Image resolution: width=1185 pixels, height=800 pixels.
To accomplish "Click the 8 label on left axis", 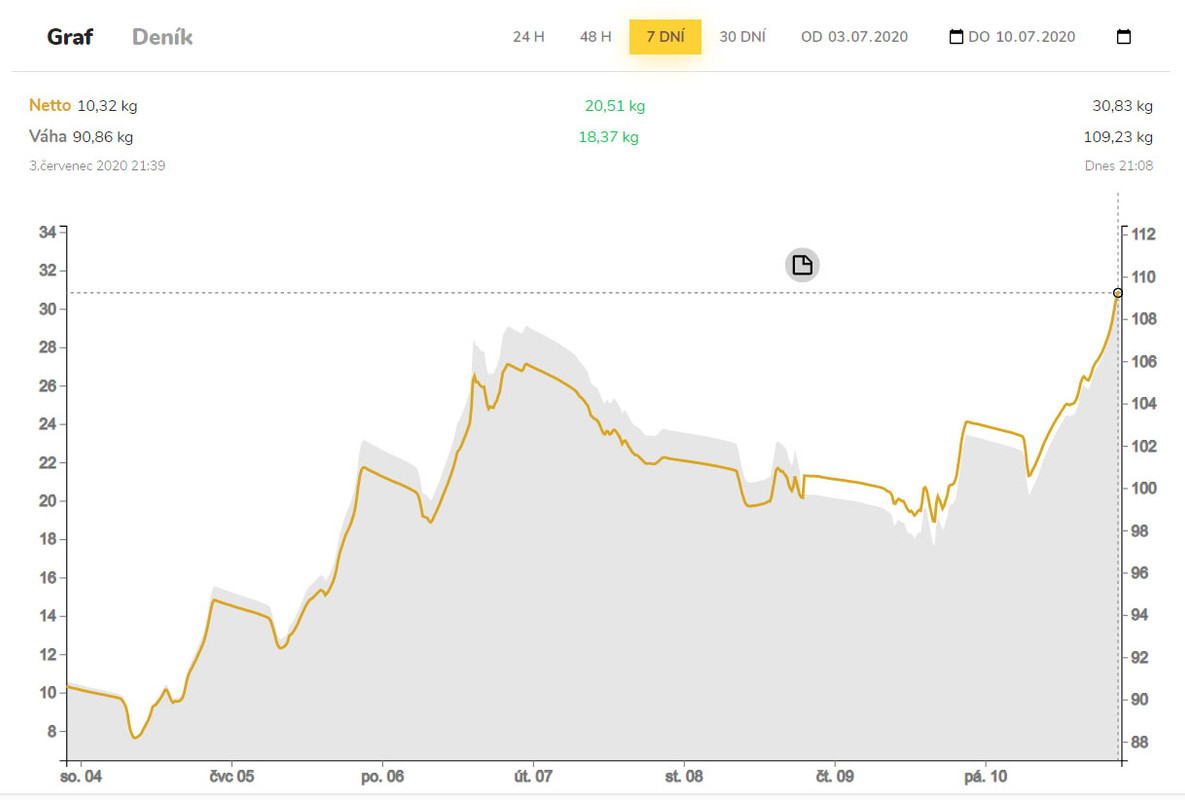I will pyautogui.click(x=51, y=731).
